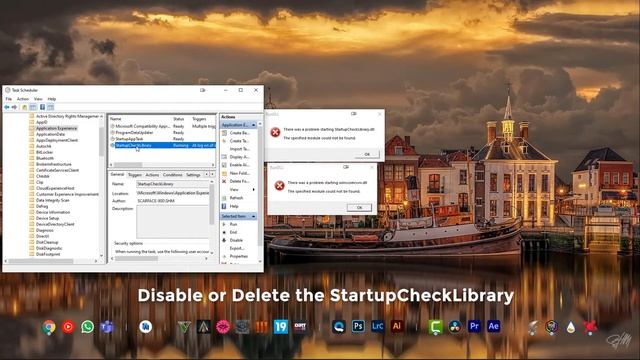Collapse the Selected Item actions section

(253, 216)
